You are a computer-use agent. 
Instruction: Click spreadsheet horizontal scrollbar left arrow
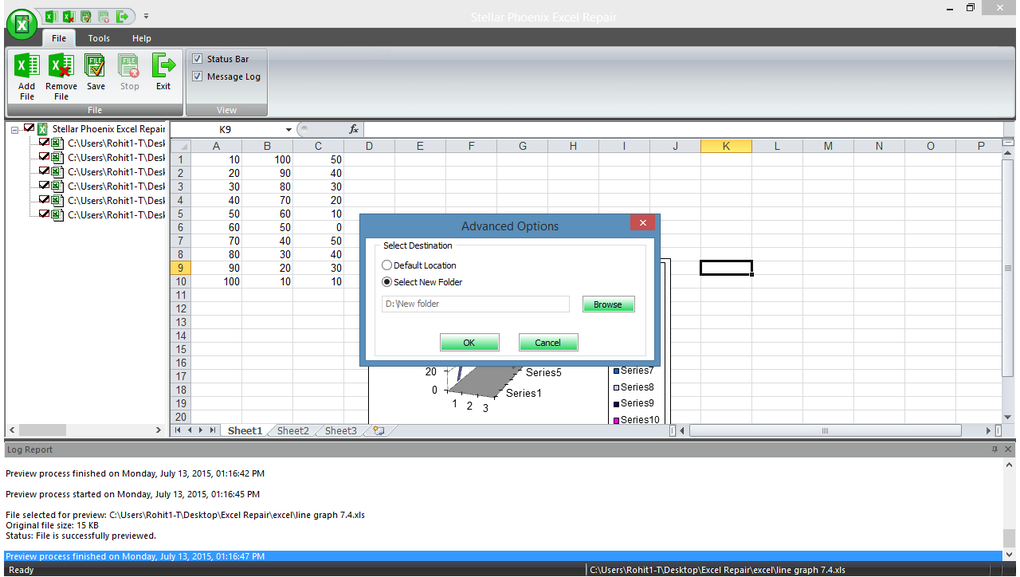(x=682, y=431)
